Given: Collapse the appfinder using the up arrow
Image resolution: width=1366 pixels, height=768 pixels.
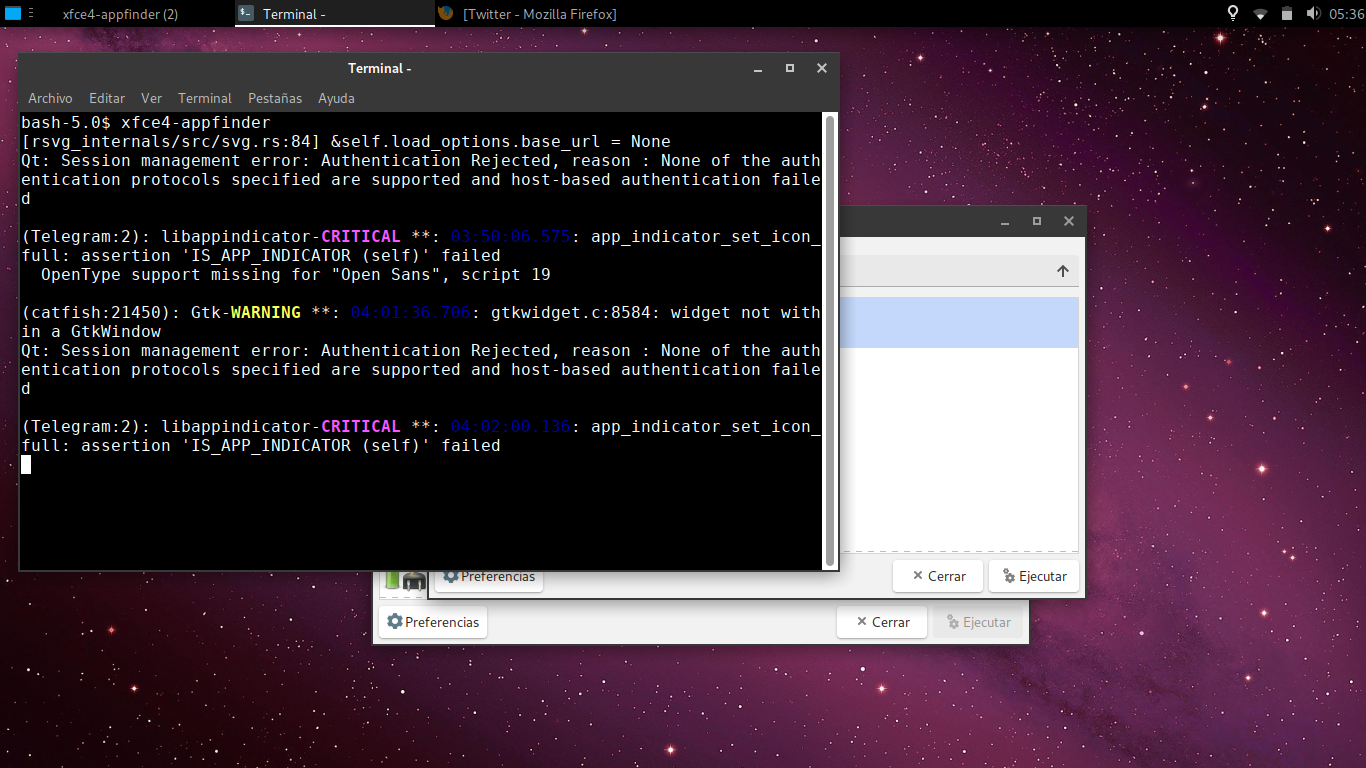Looking at the screenshot, I should point(1062,271).
